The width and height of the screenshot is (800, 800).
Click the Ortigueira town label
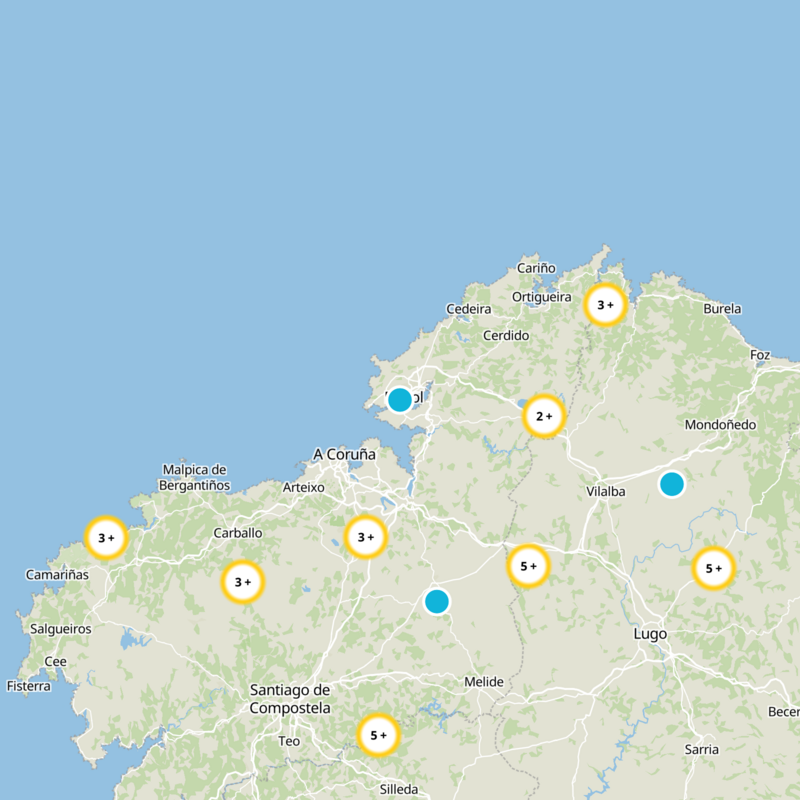[x=542, y=297]
